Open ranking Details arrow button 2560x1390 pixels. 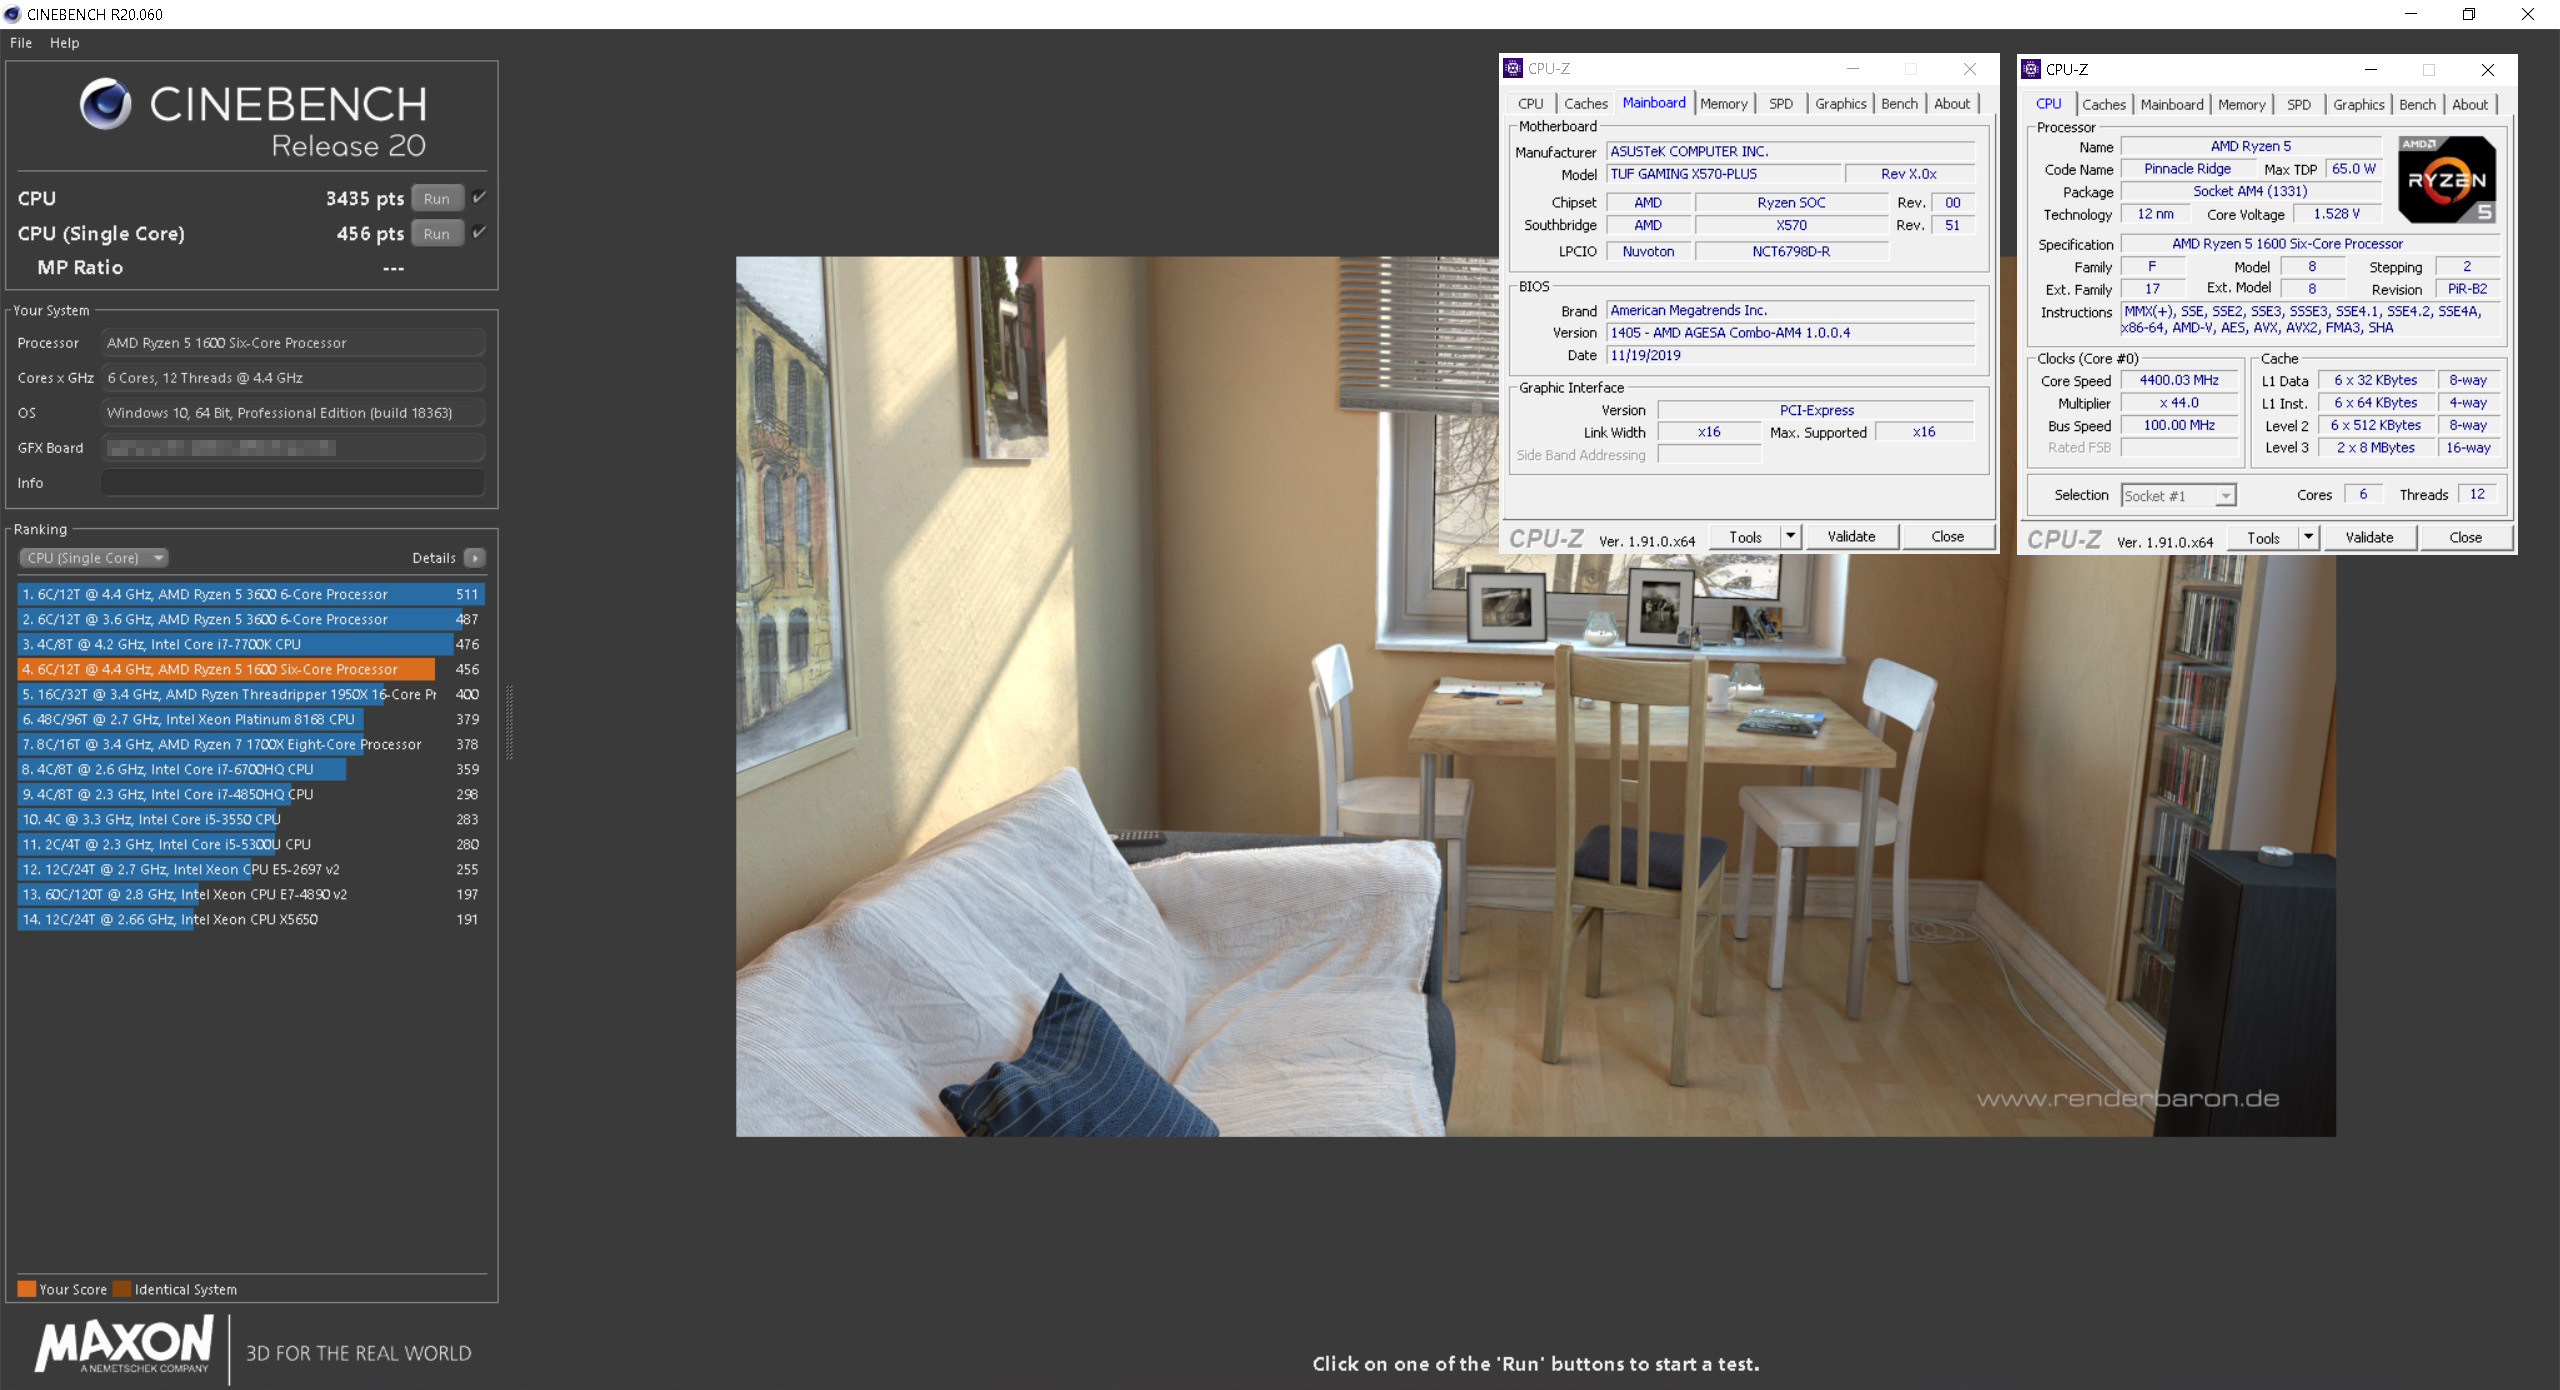click(475, 558)
